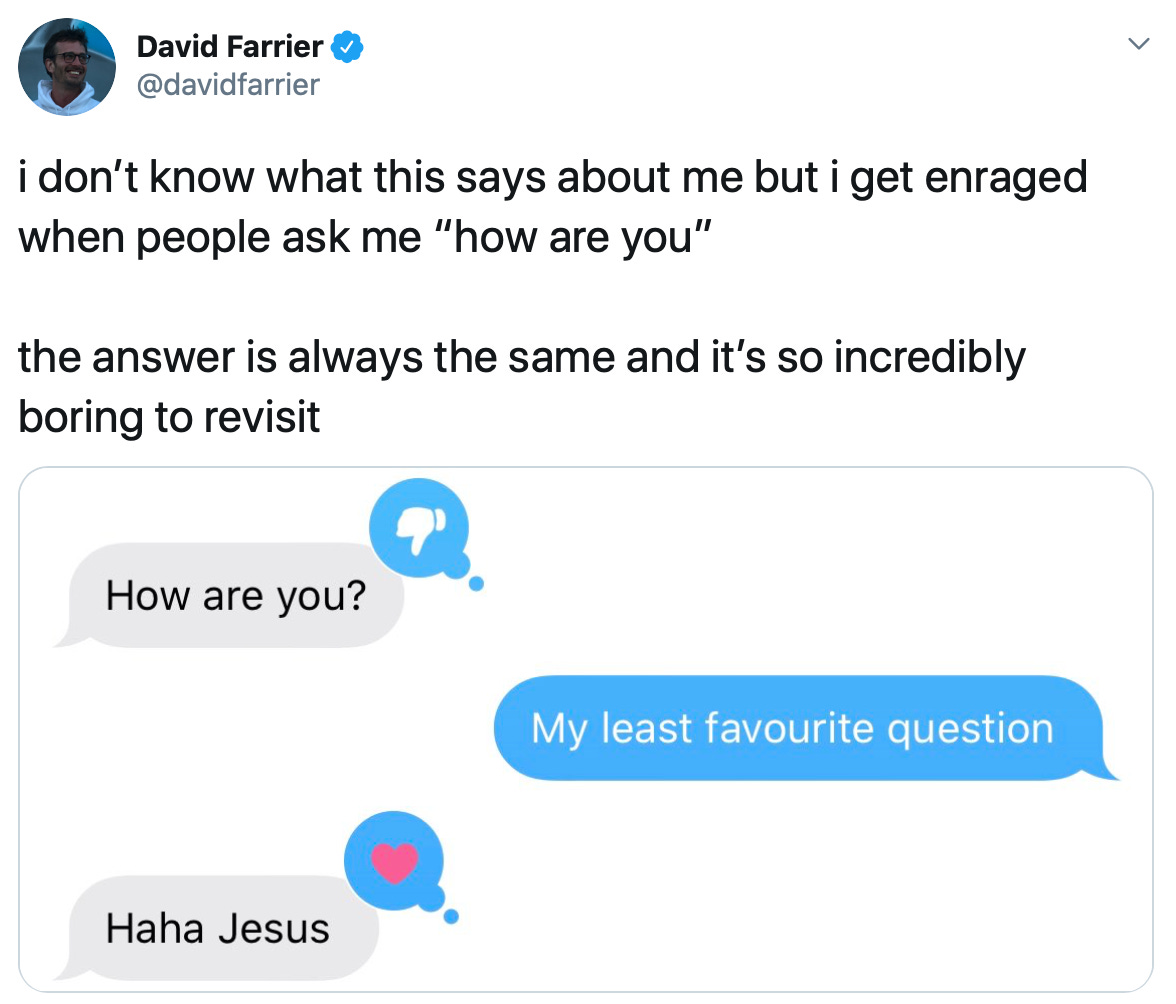Select the blue "My least favourite question" bubble

792,728
